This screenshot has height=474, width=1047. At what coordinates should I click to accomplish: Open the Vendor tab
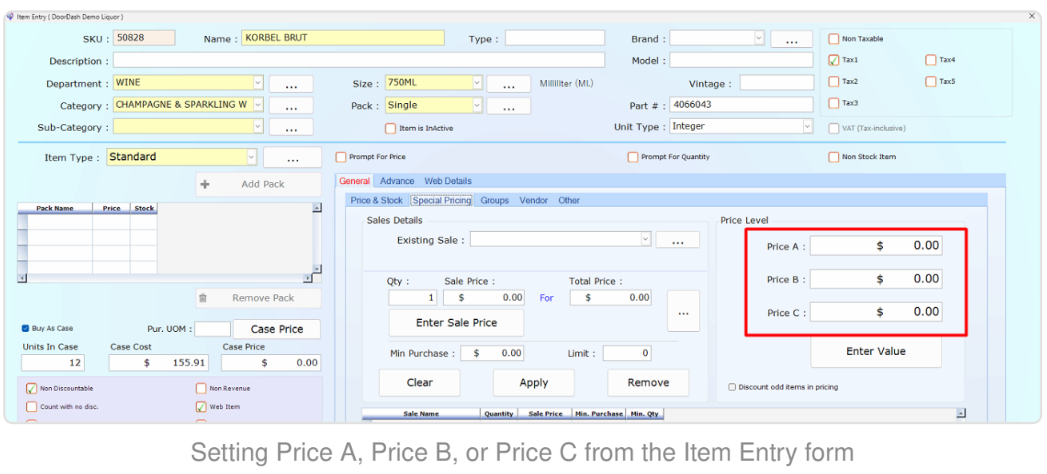534,200
